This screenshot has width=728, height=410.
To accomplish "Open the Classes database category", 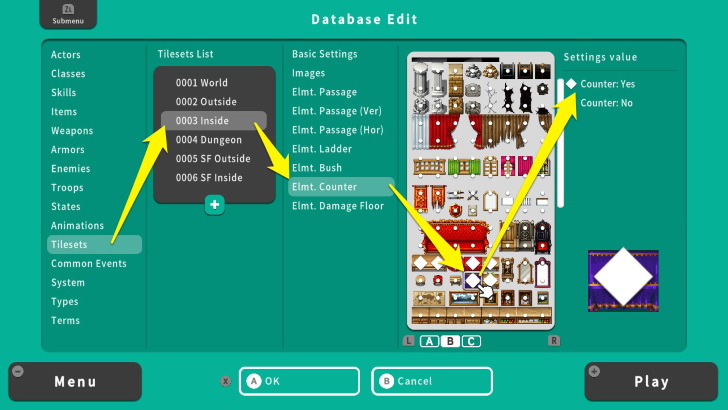I will pyautogui.click(x=68, y=74).
